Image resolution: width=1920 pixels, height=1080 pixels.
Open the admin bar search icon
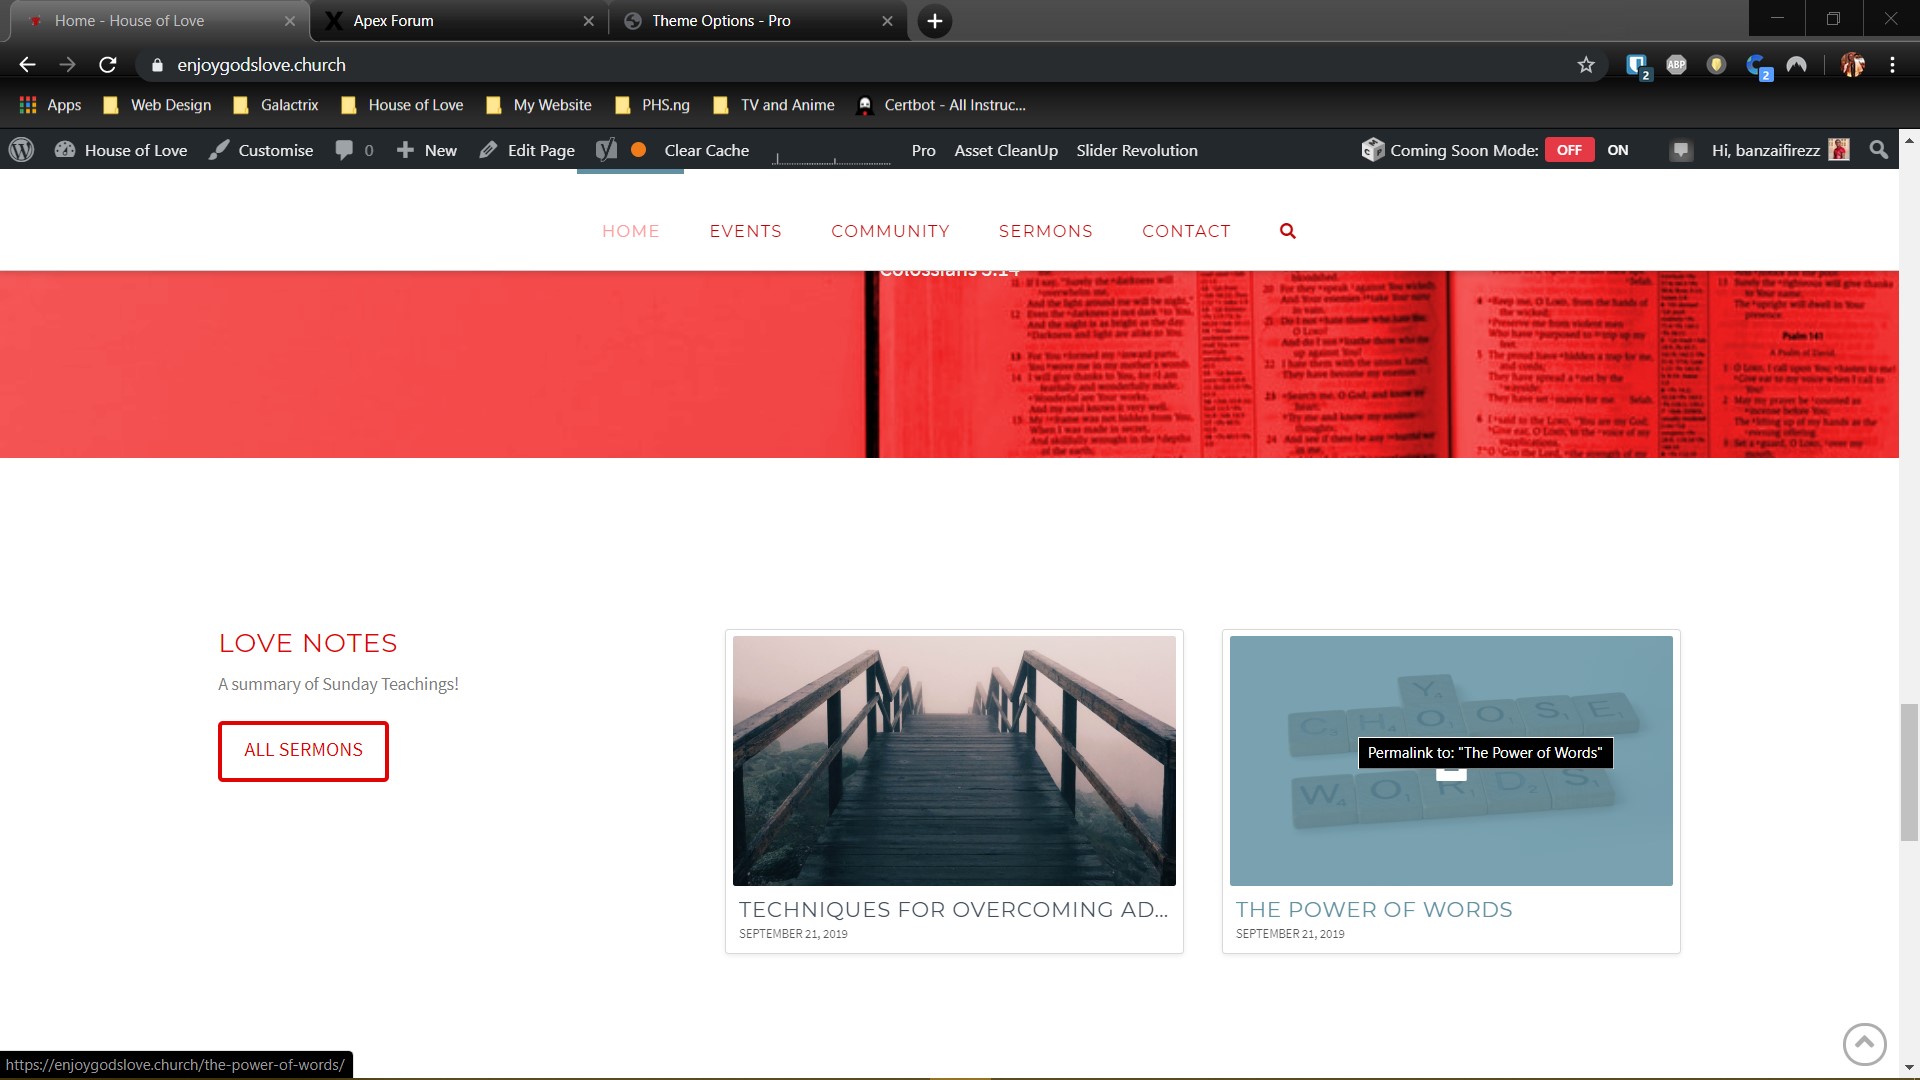1879,150
